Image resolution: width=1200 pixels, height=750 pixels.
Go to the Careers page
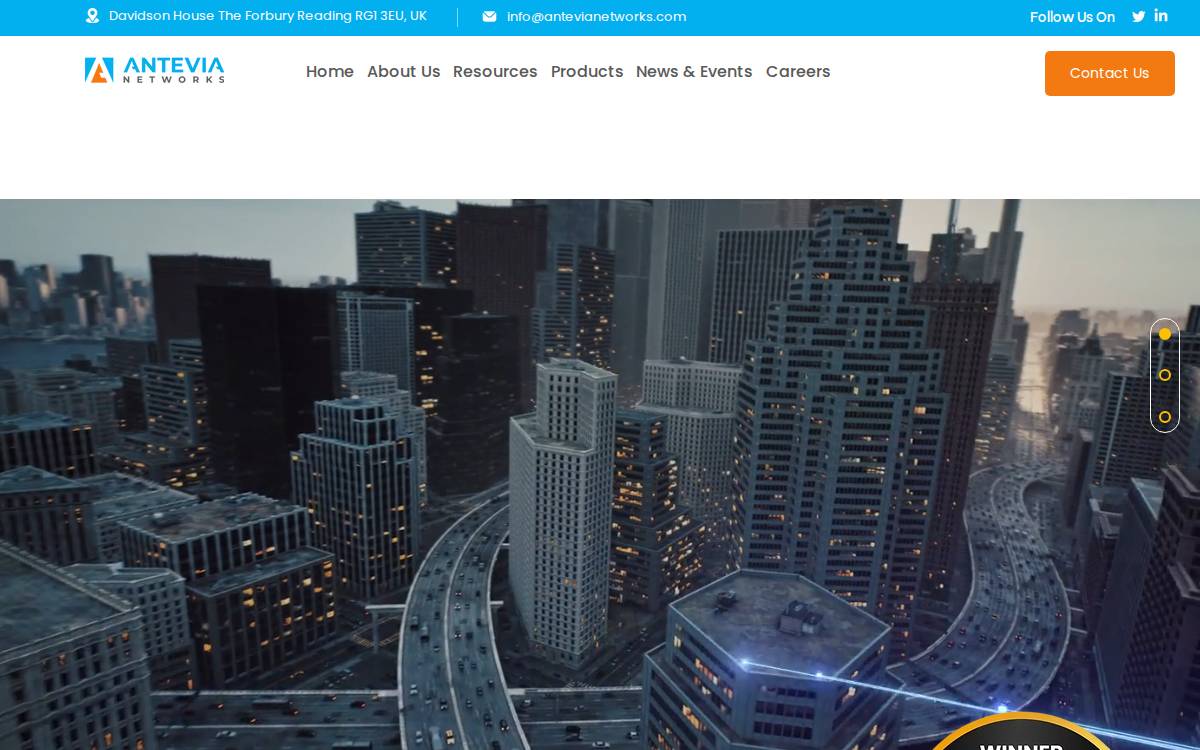tap(798, 72)
